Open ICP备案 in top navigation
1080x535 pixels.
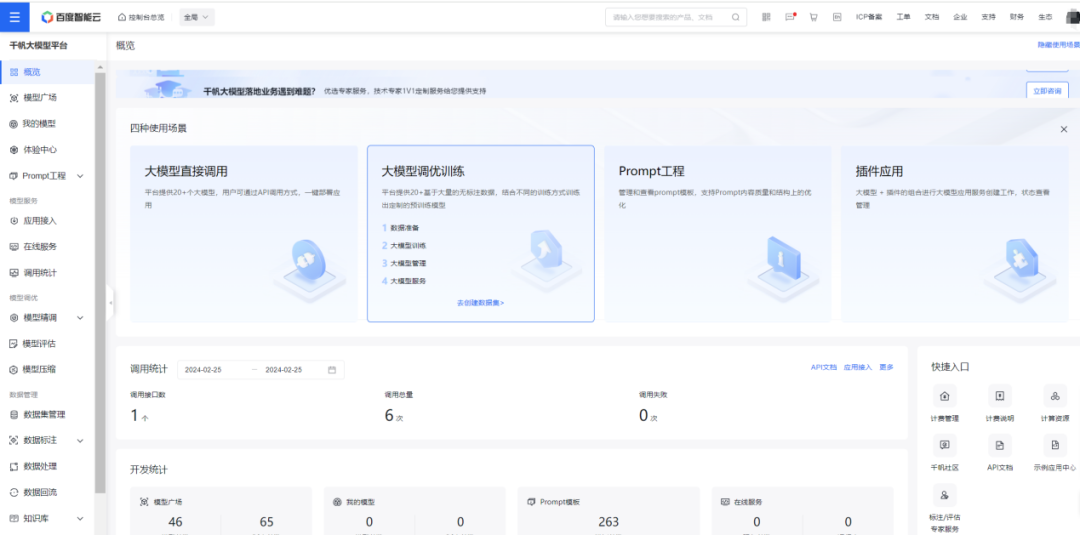(x=869, y=17)
